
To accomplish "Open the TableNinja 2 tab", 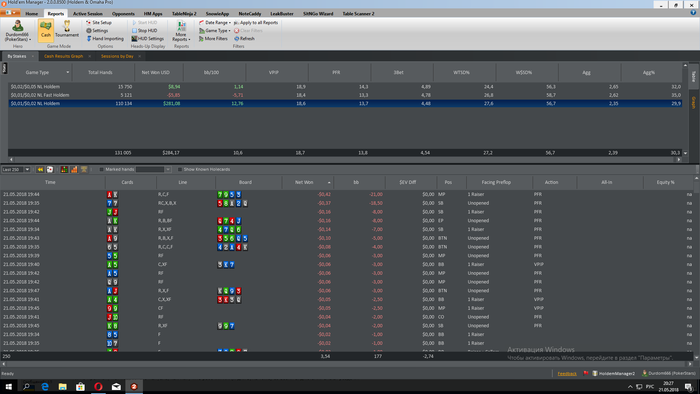I will click(x=184, y=13).
